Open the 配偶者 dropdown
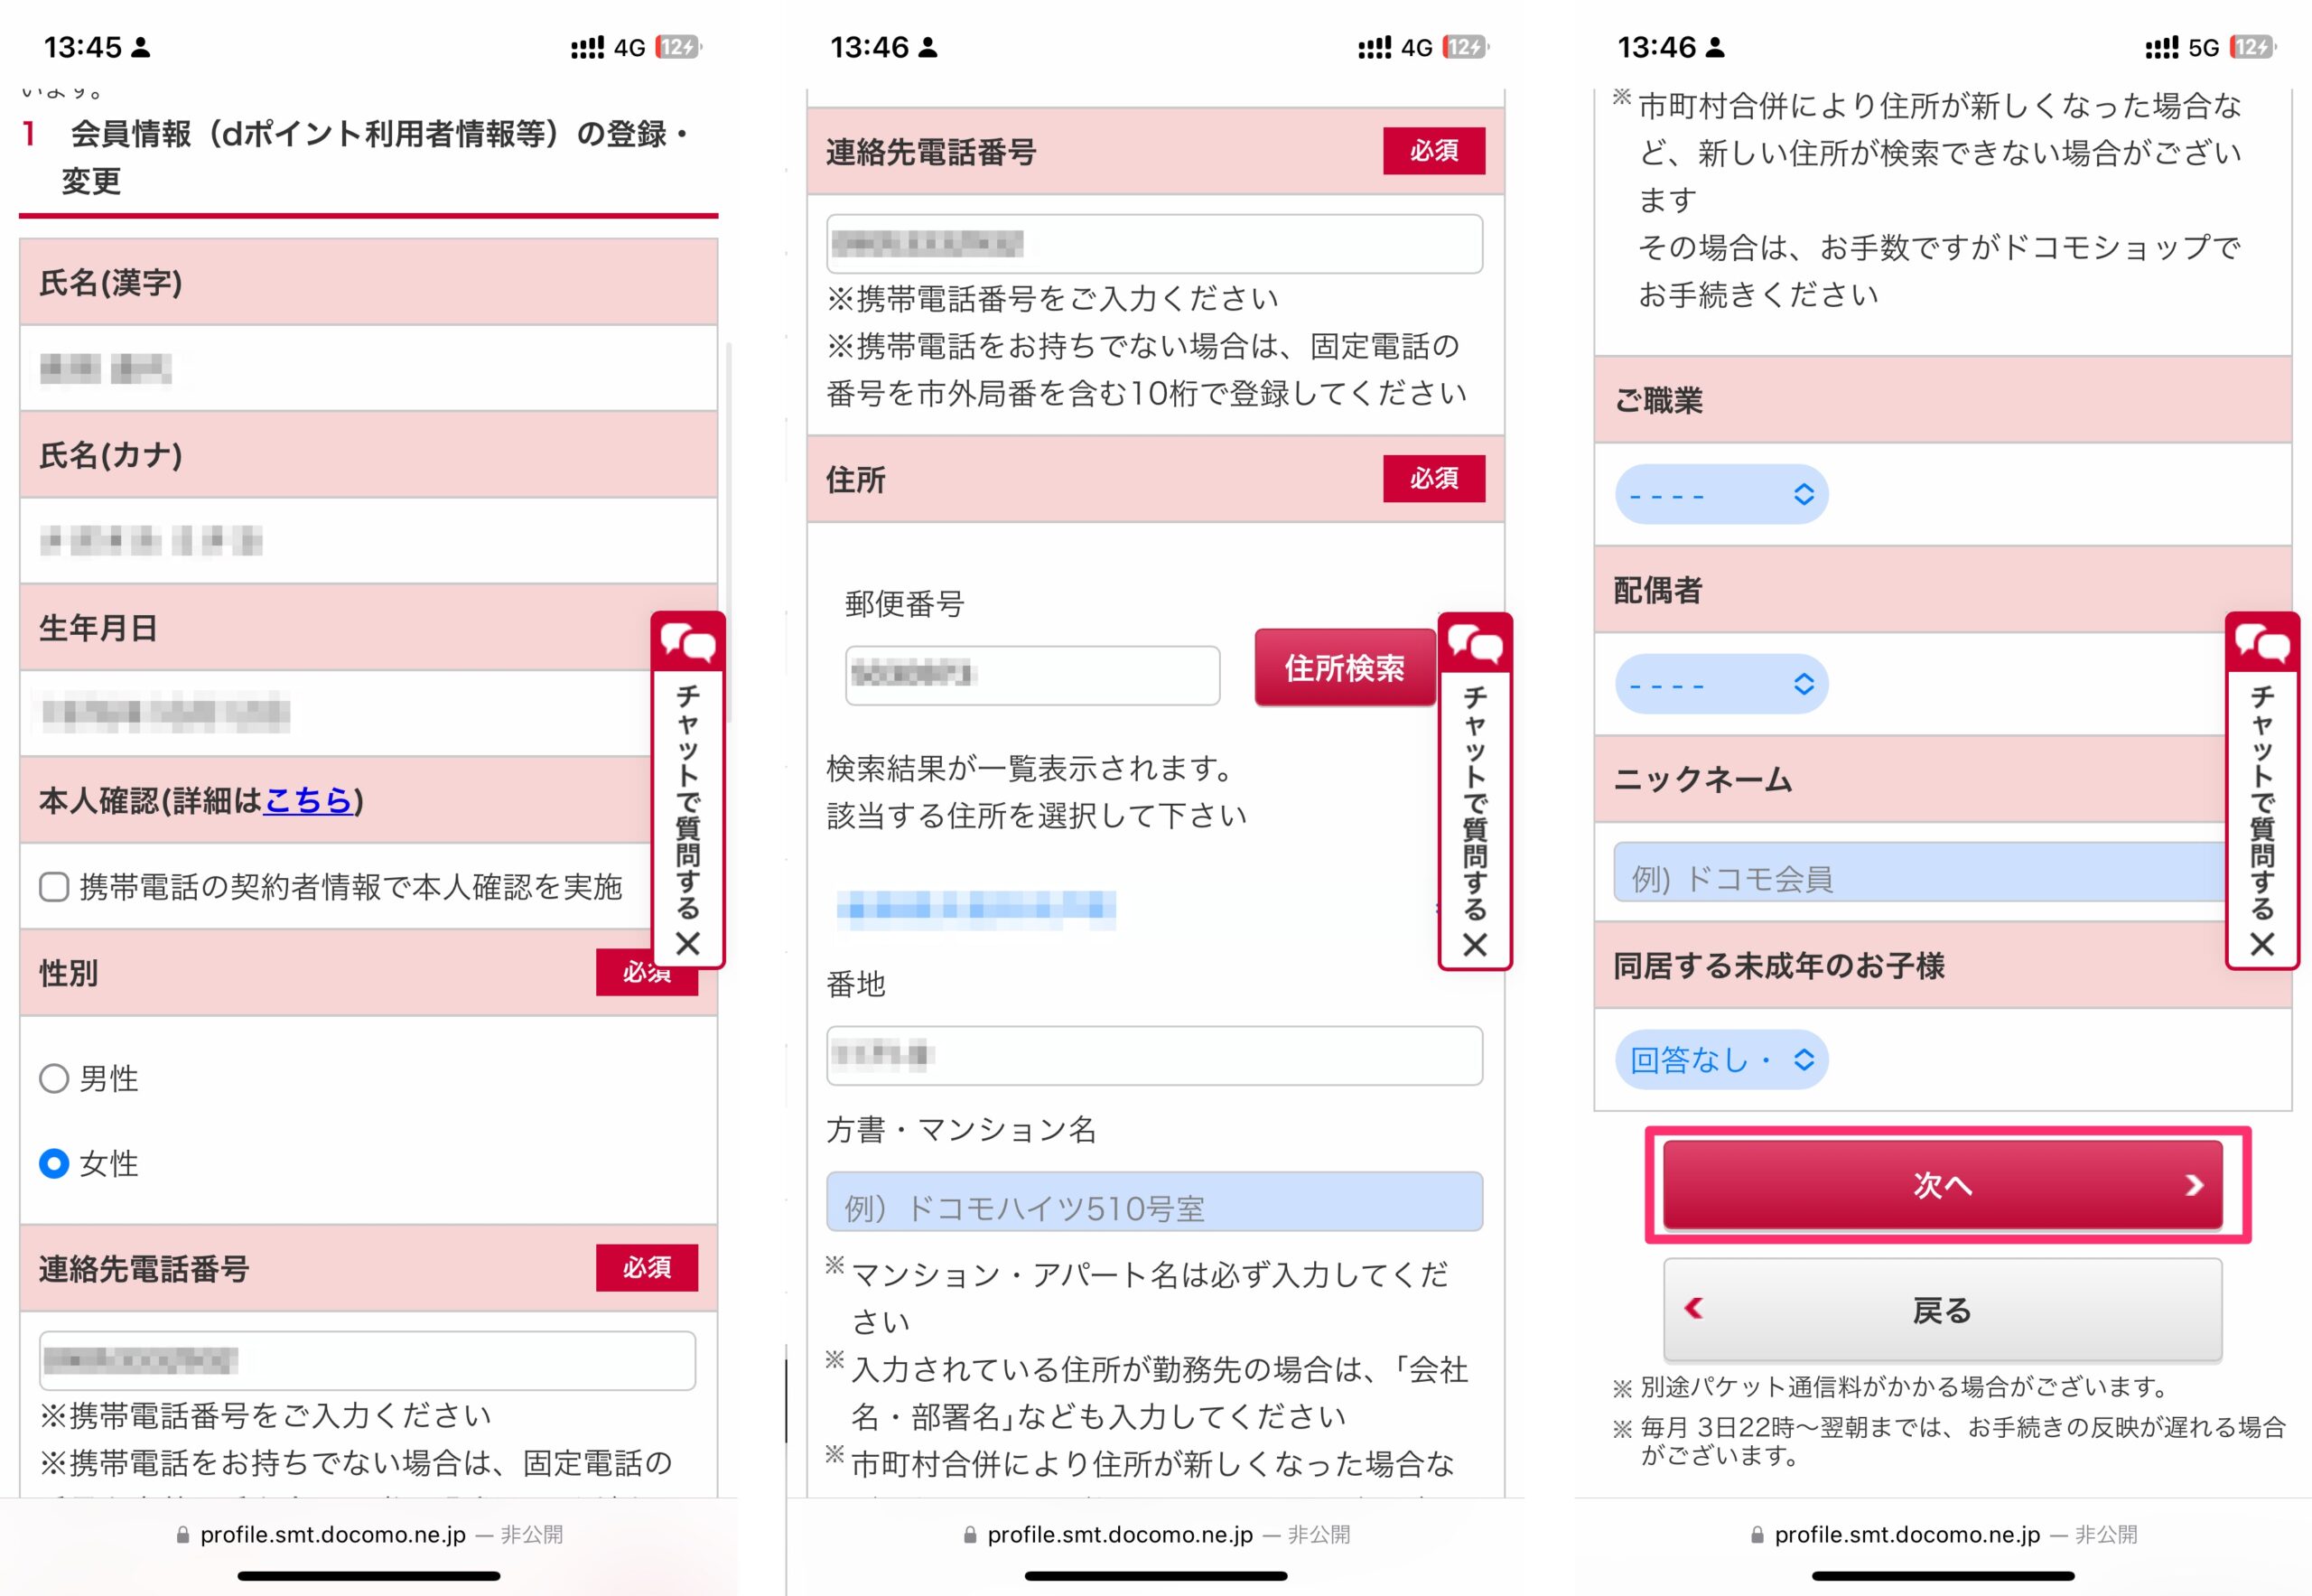Image resolution: width=2312 pixels, height=1596 pixels. pos(1721,684)
